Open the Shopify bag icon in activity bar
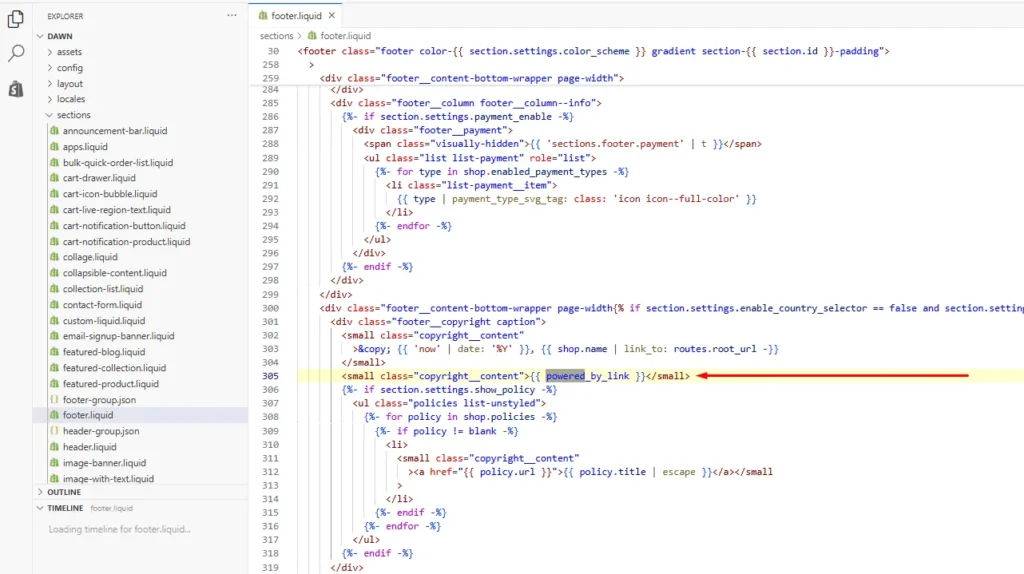The width and height of the screenshot is (1024, 574). [16, 89]
